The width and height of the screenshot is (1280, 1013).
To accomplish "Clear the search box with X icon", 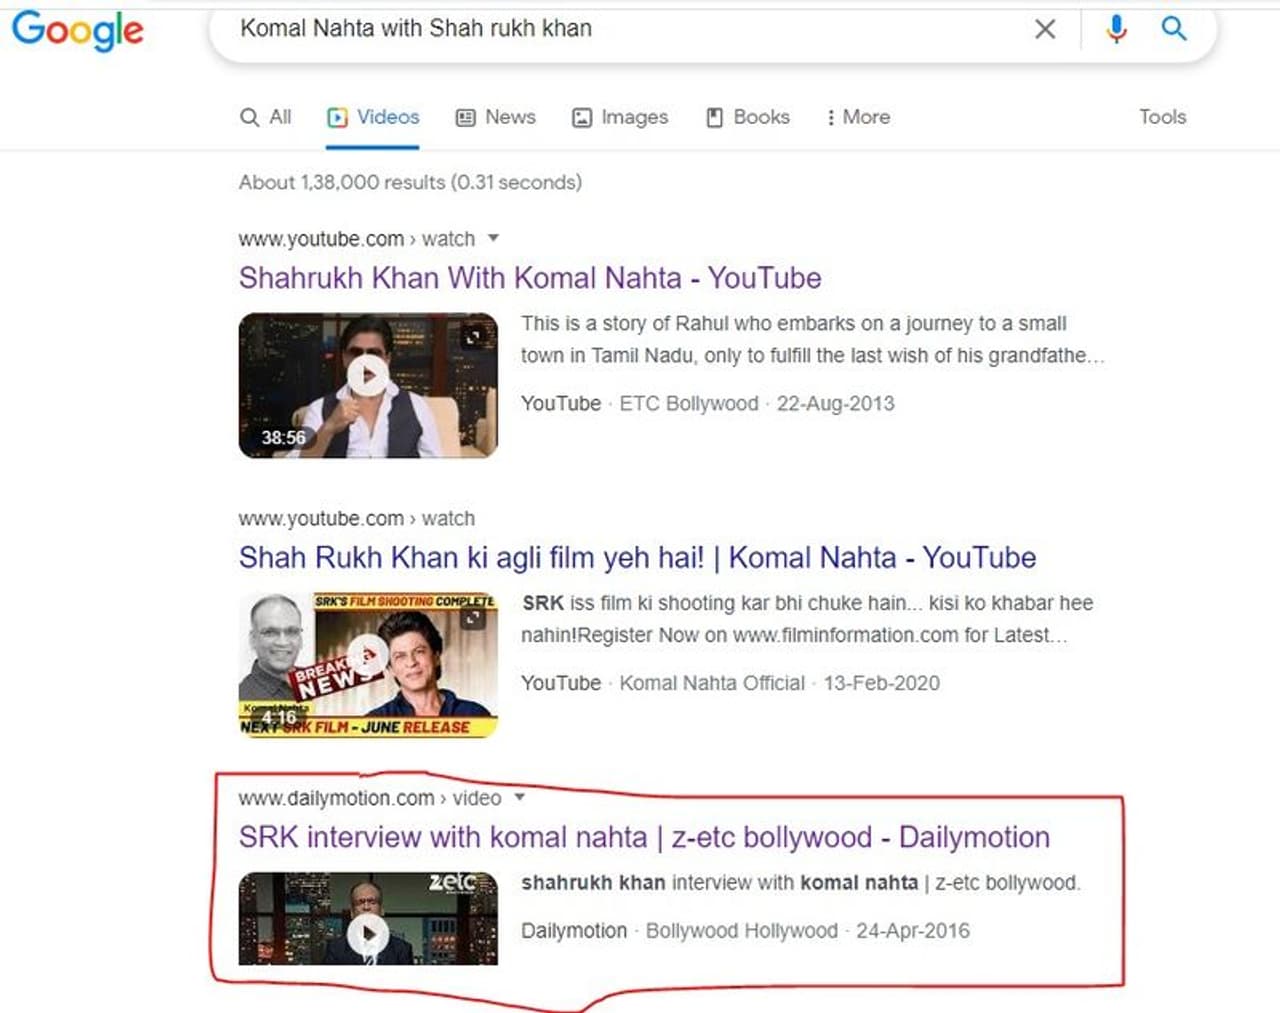I will pos(1045,29).
